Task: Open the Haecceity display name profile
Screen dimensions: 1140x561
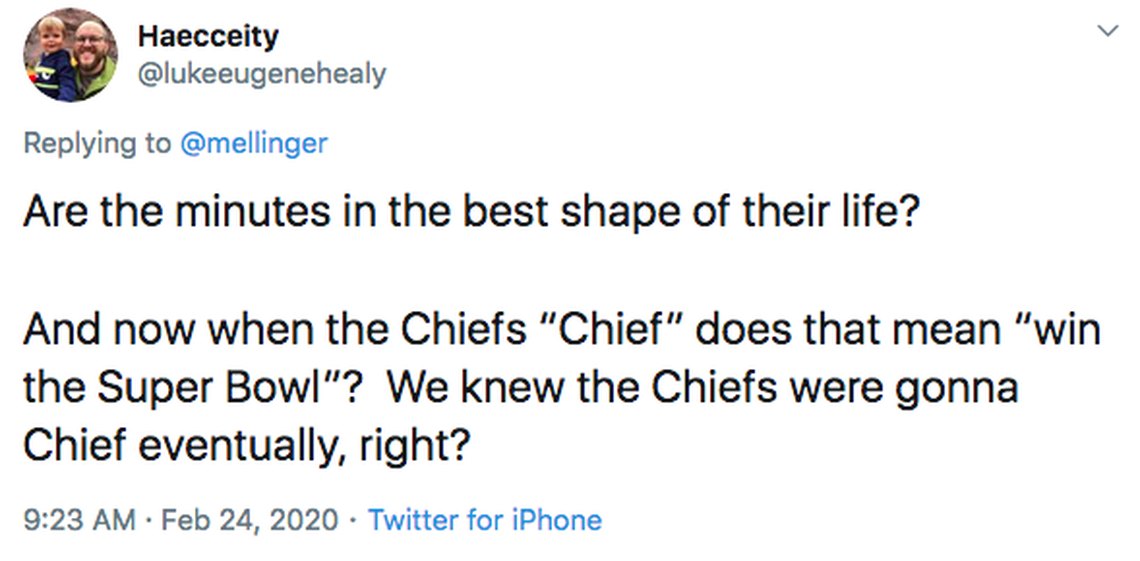Action: 208,37
